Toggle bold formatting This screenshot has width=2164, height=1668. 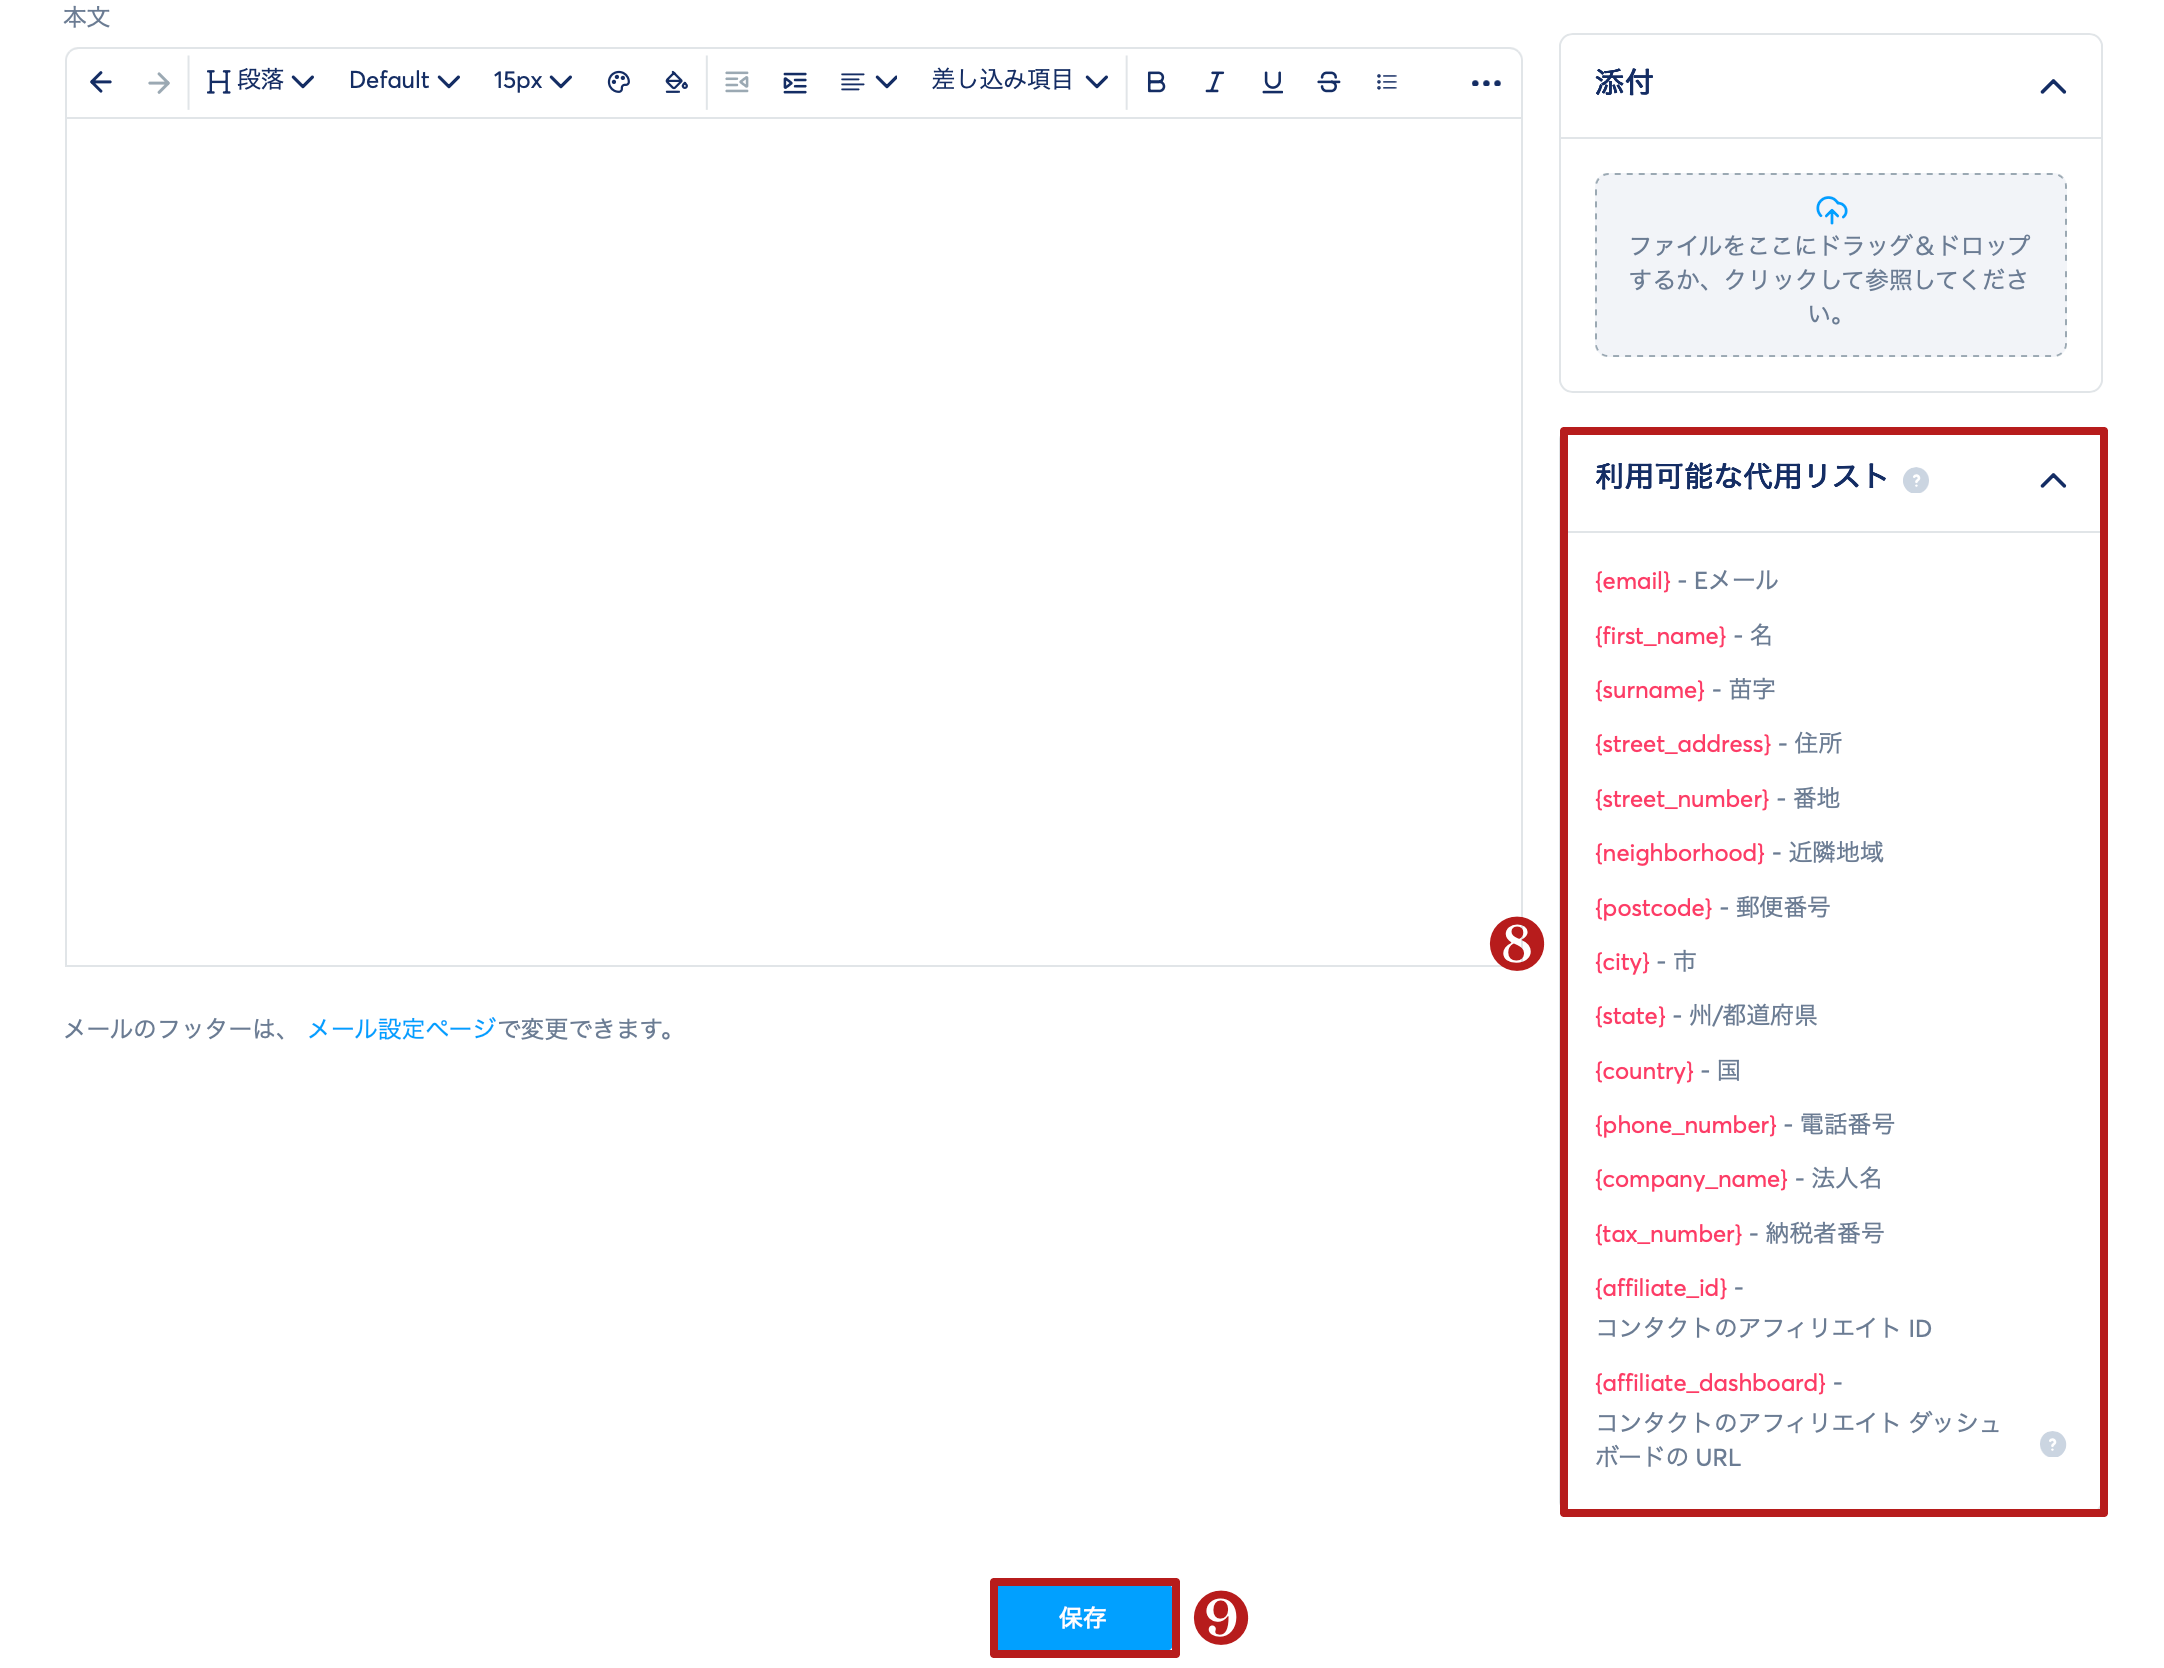click(x=1156, y=82)
